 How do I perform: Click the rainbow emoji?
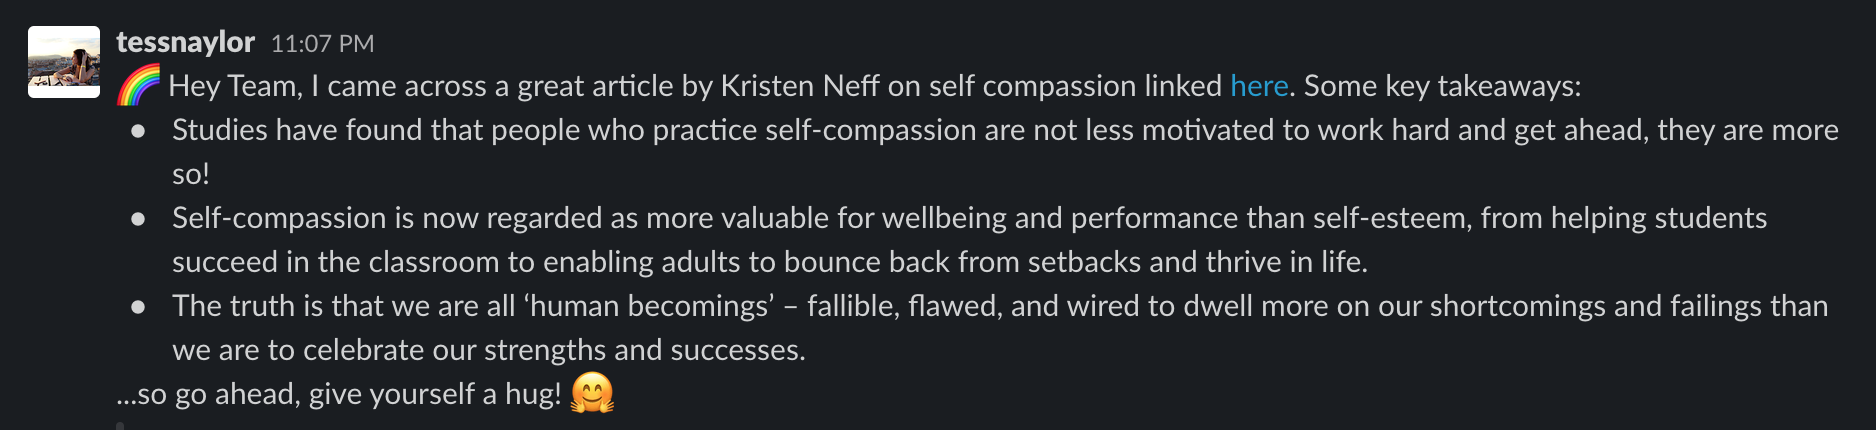pos(138,85)
